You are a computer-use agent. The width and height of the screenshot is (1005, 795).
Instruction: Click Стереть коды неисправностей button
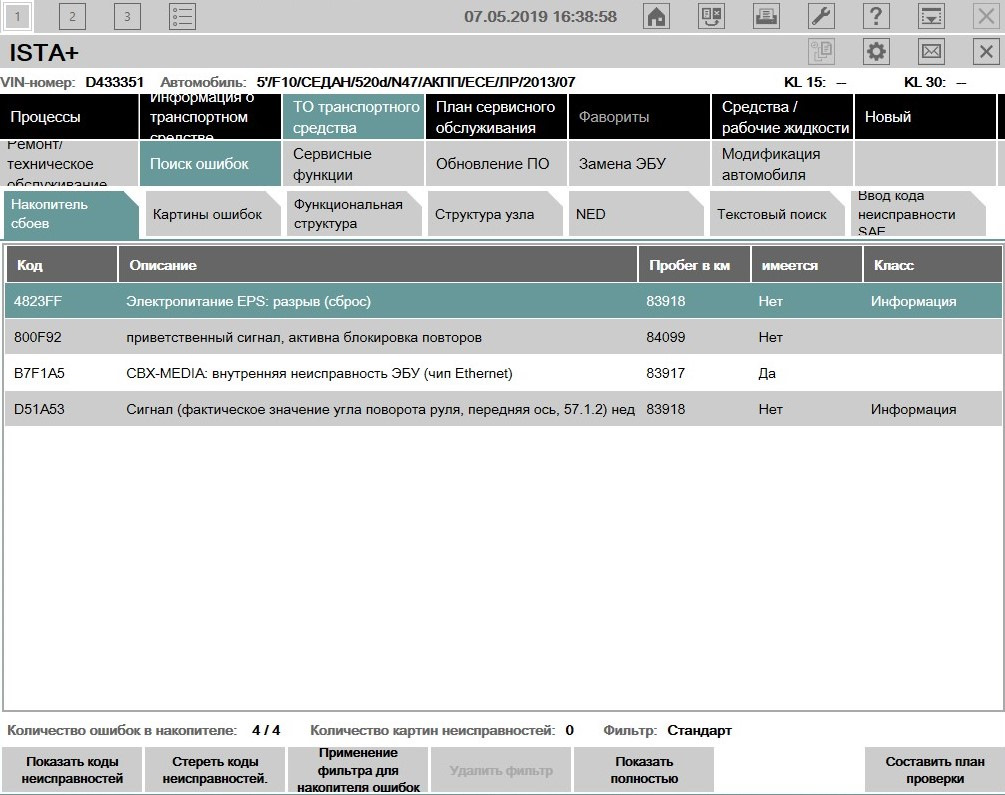tap(215, 770)
